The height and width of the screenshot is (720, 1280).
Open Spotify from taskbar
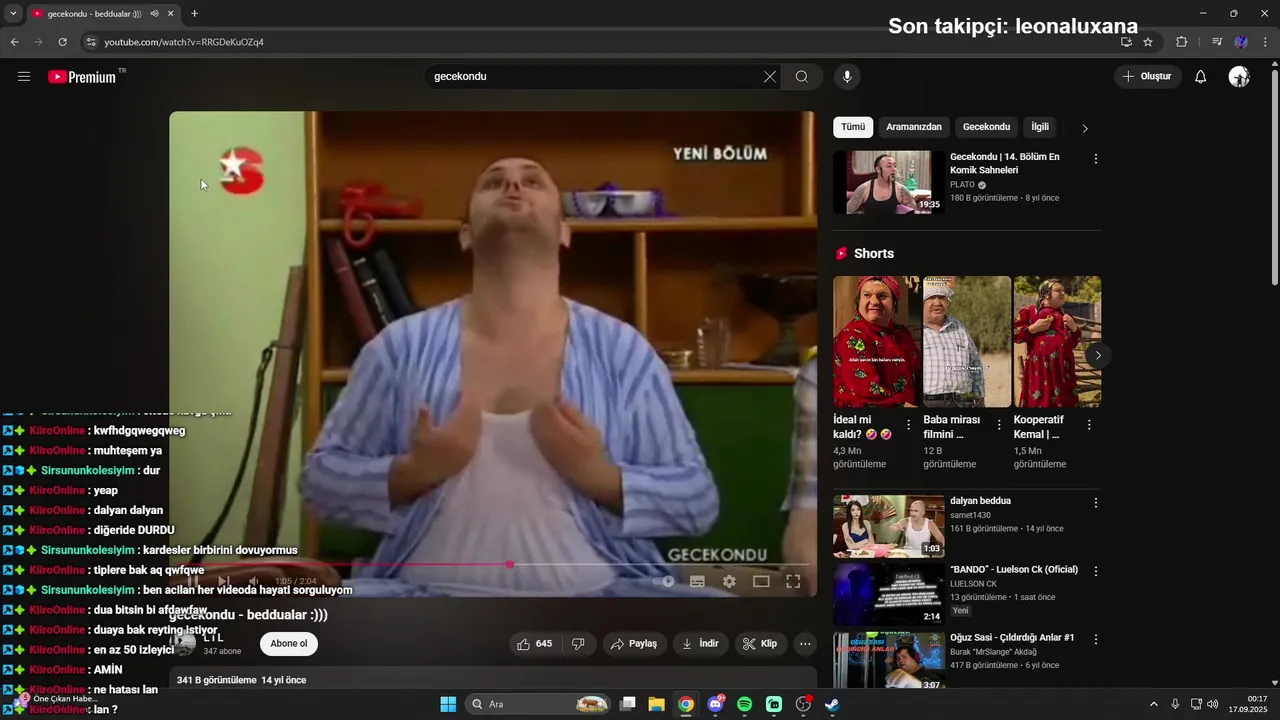tap(745, 704)
